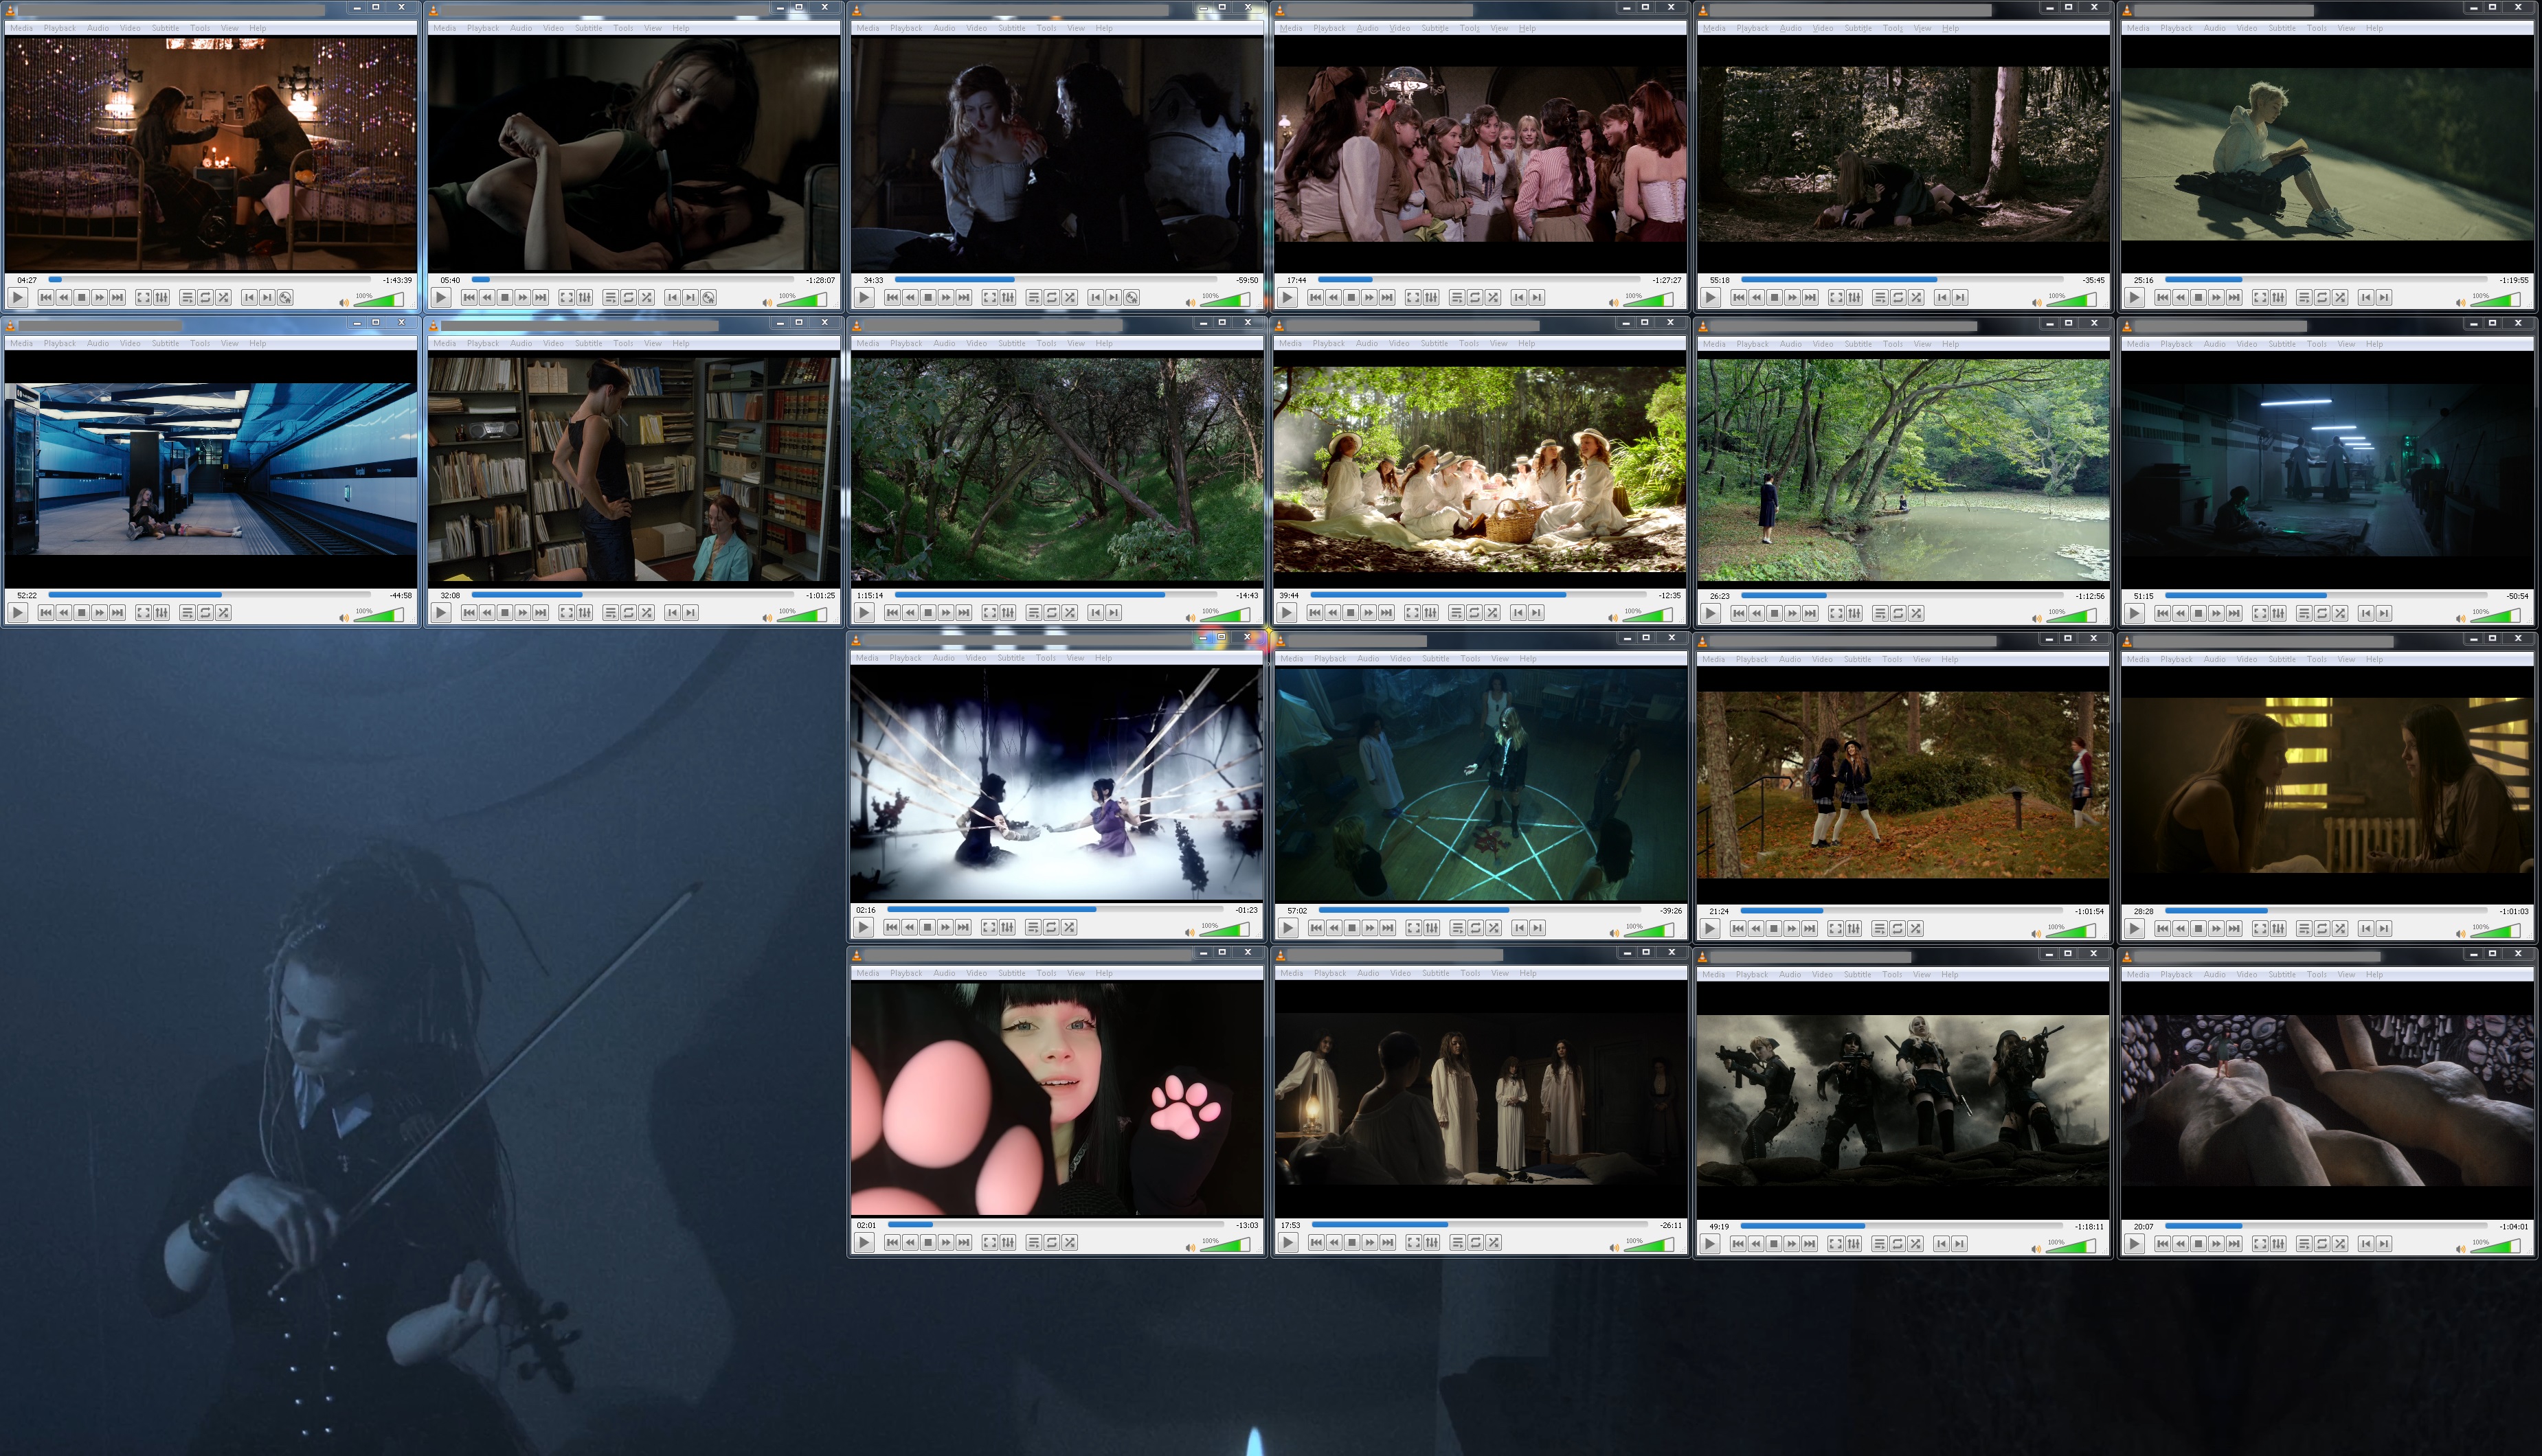
Task: Open Media menu in the 02:16 player
Action: (x=867, y=658)
